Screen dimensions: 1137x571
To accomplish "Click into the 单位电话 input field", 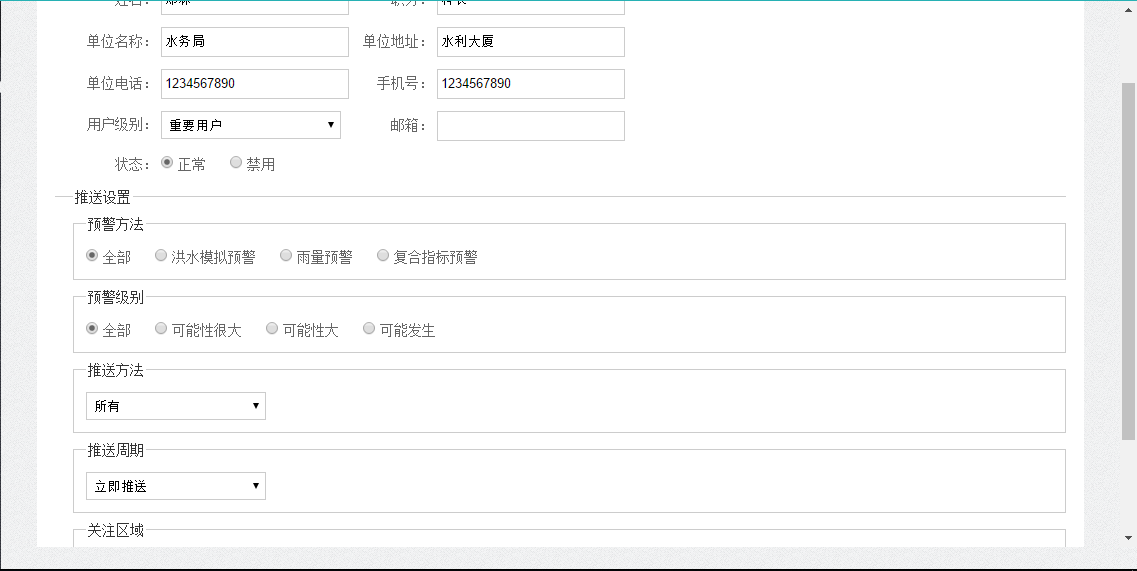I will tap(254, 84).
